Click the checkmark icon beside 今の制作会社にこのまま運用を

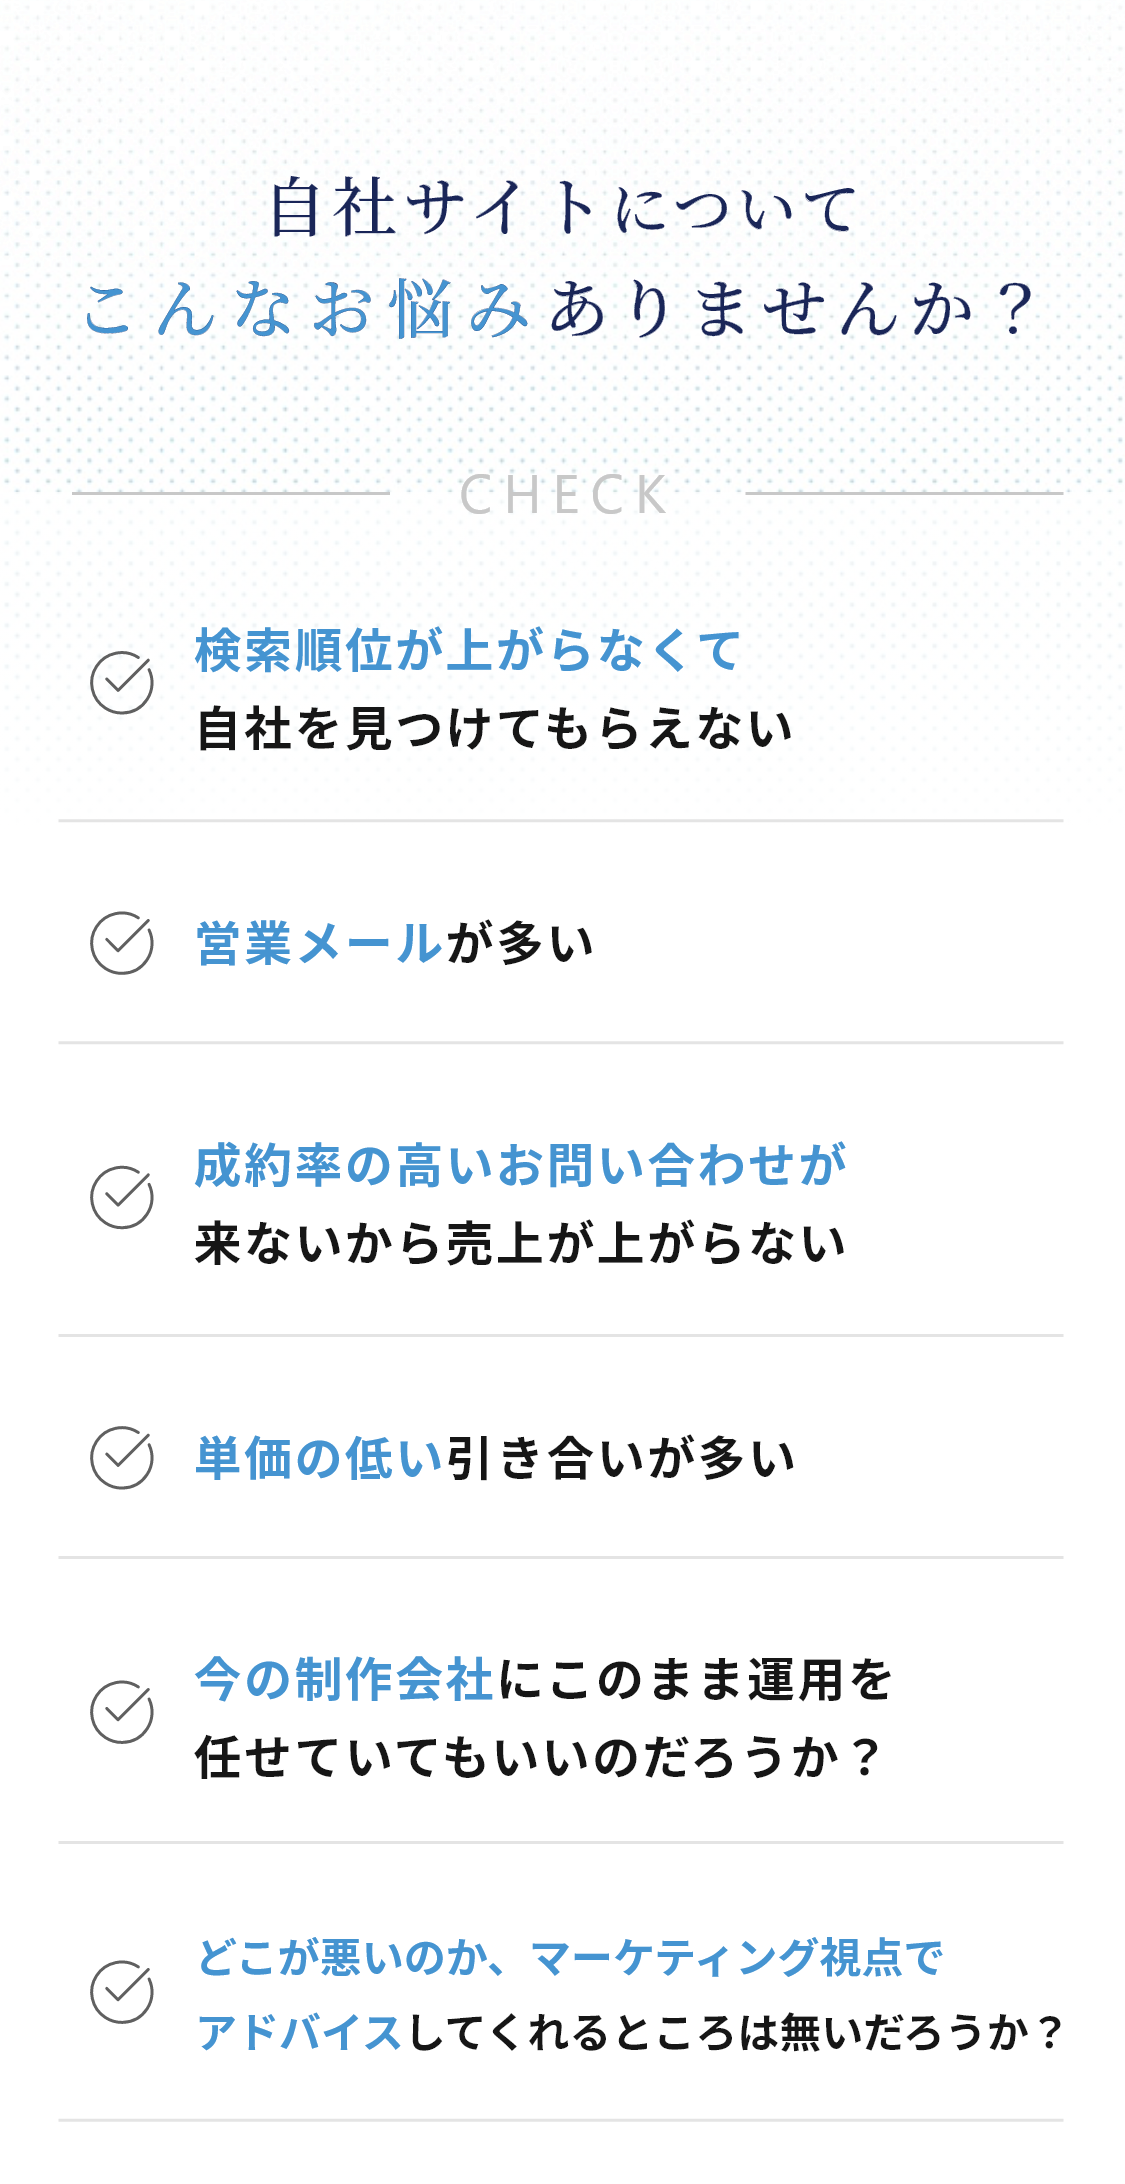pos(122,1712)
